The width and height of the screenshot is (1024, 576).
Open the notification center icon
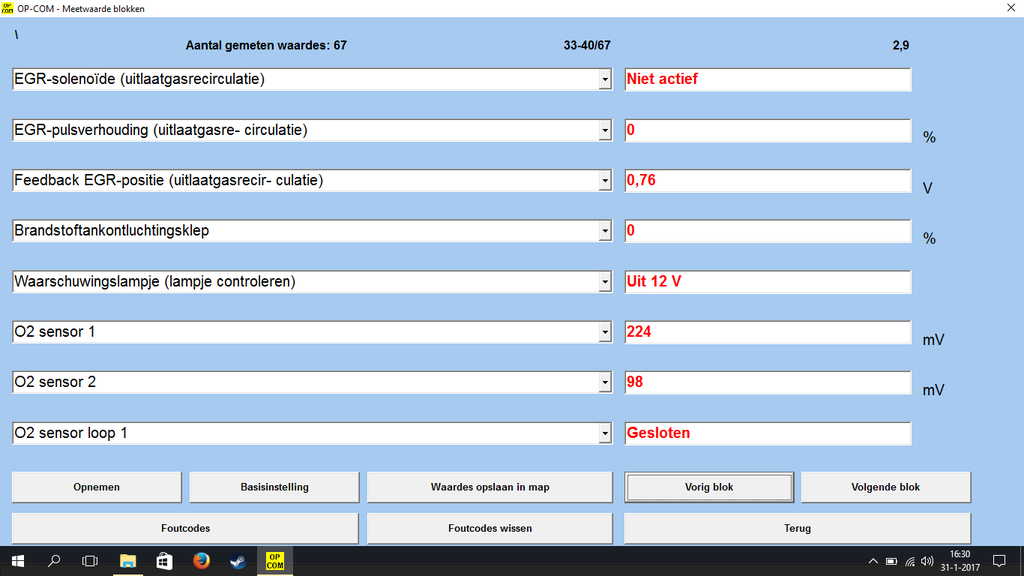(x=998, y=561)
